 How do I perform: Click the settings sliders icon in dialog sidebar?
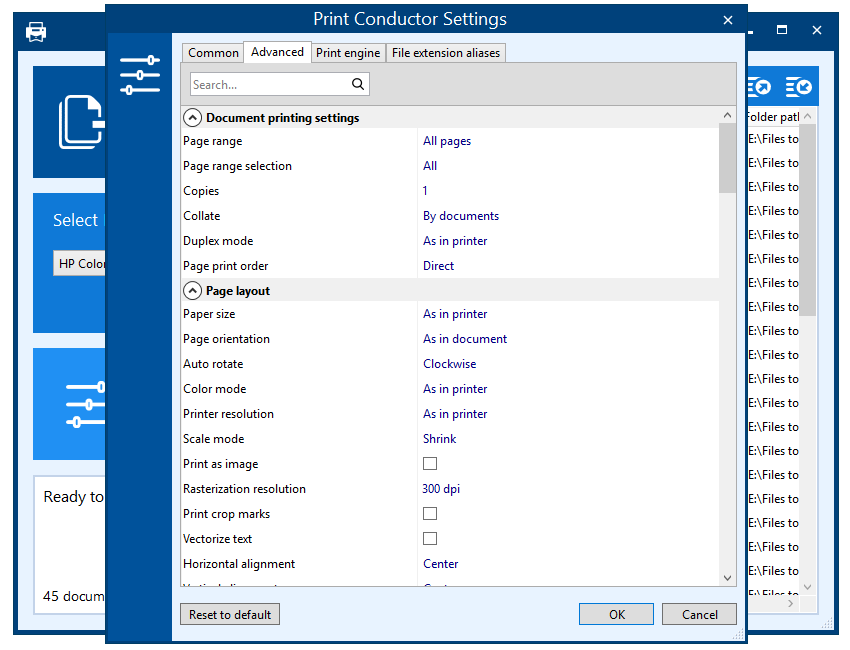pyautogui.click(x=140, y=75)
